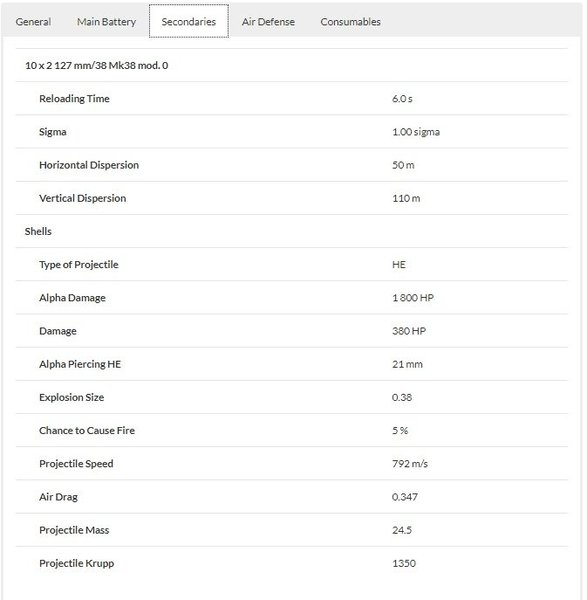The width and height of the screenshot is (587, 600).
Task: Click the Horizontal Dispersion label
Action: tap(89, 165)
